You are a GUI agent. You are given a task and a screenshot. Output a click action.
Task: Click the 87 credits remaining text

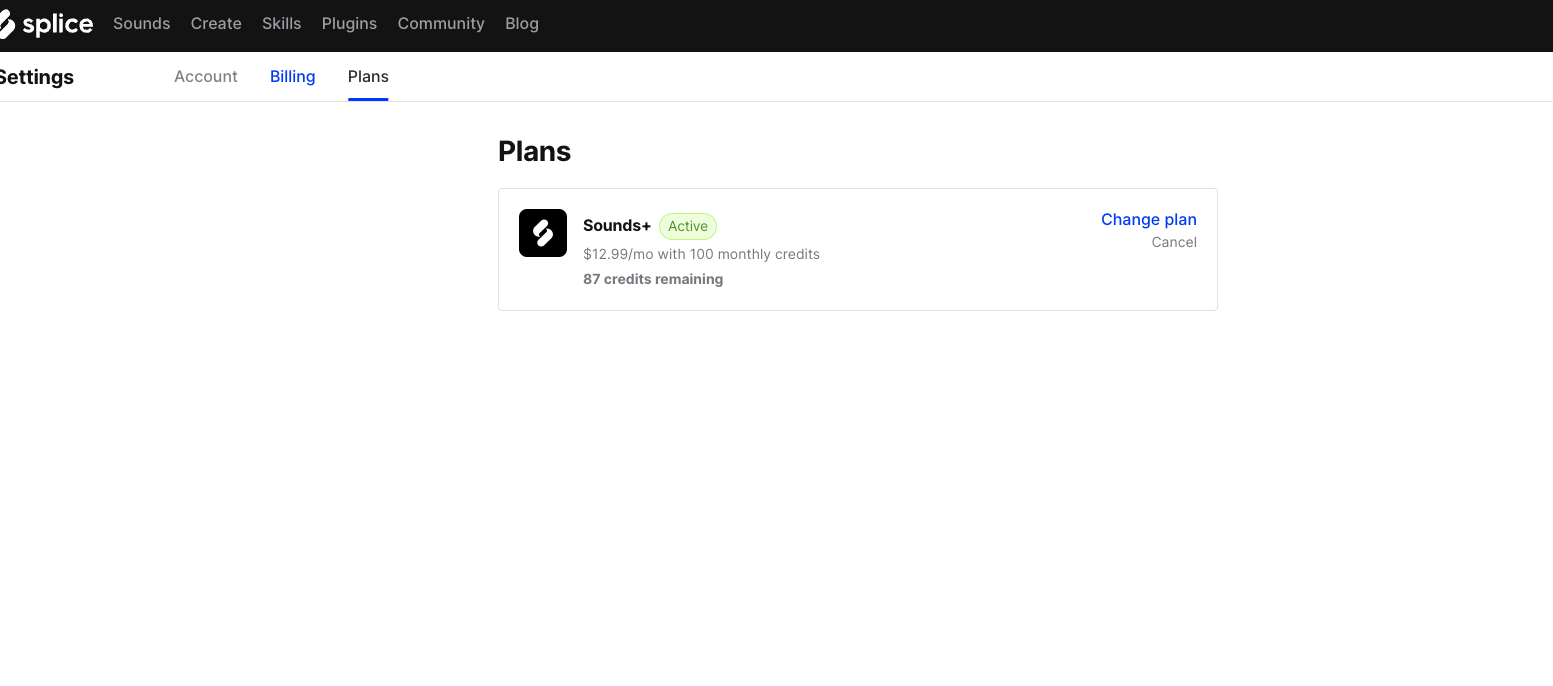(x=653, y=279)
